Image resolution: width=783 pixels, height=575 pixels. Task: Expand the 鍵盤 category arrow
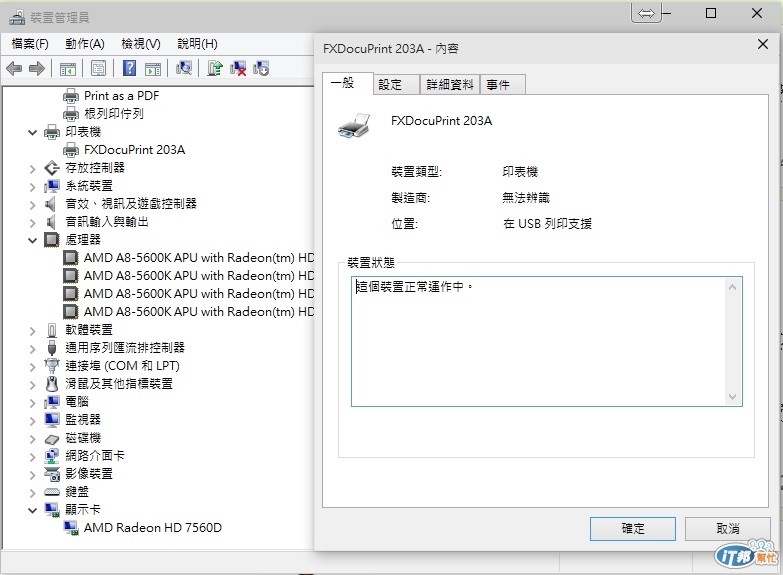click(x=32, y=492)
